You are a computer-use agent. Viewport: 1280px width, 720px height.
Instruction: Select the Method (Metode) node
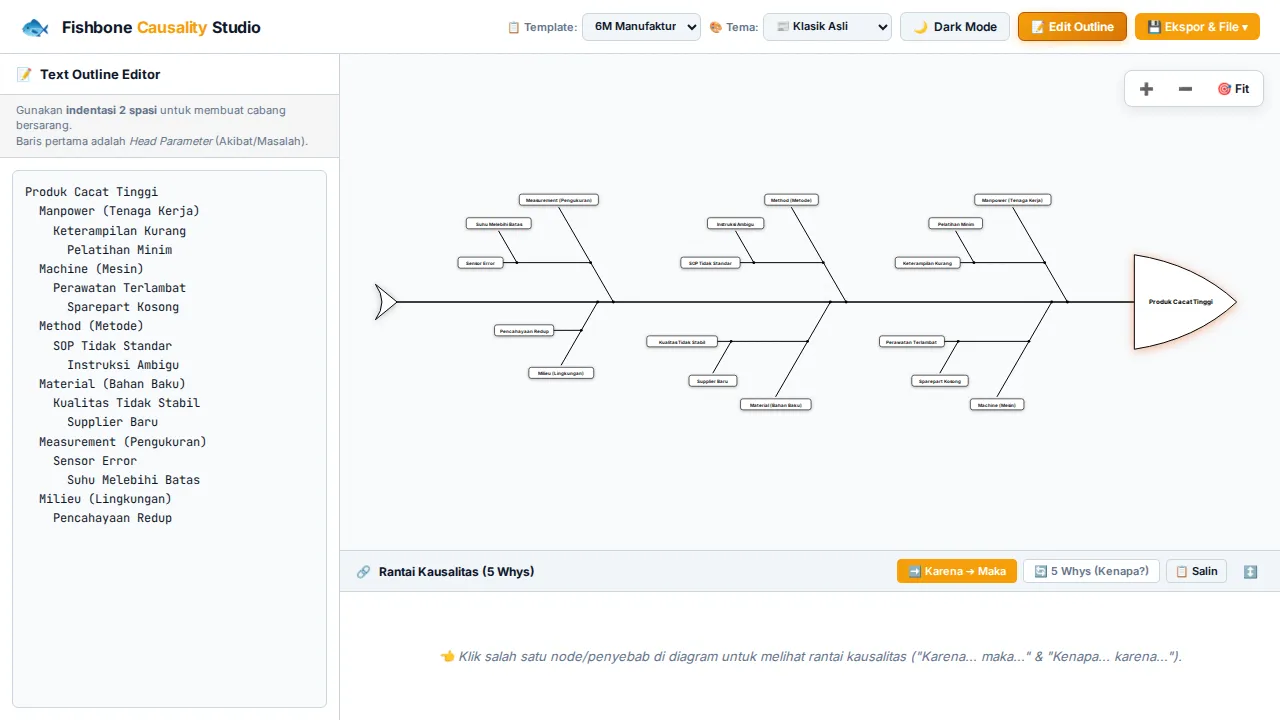(791, 200)
